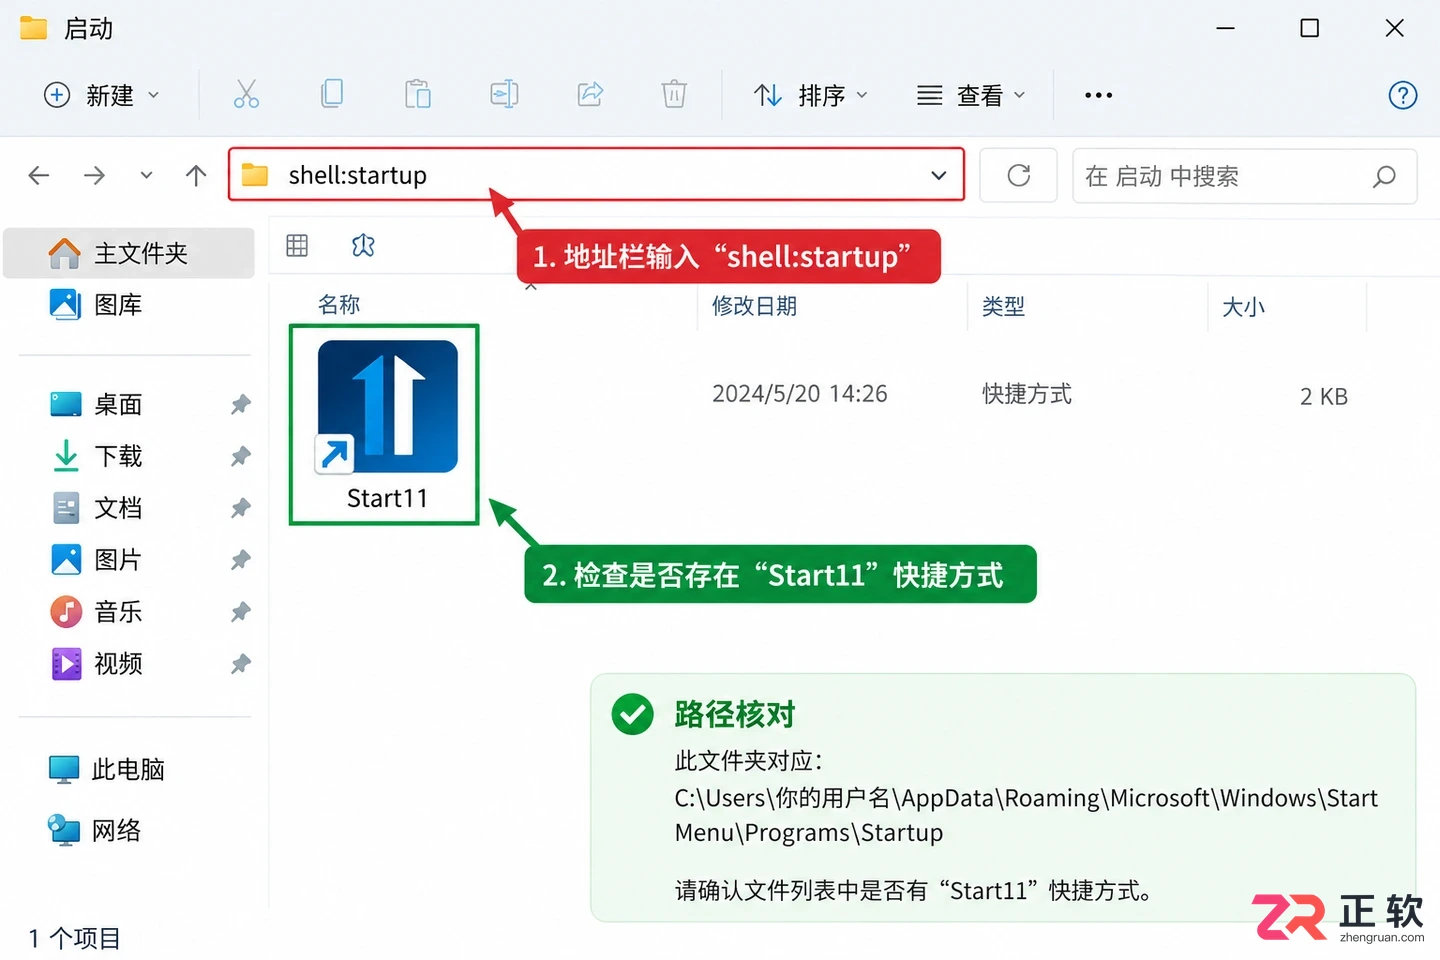
Task: Click the Cut scissors icon
Action: (246, 95)
